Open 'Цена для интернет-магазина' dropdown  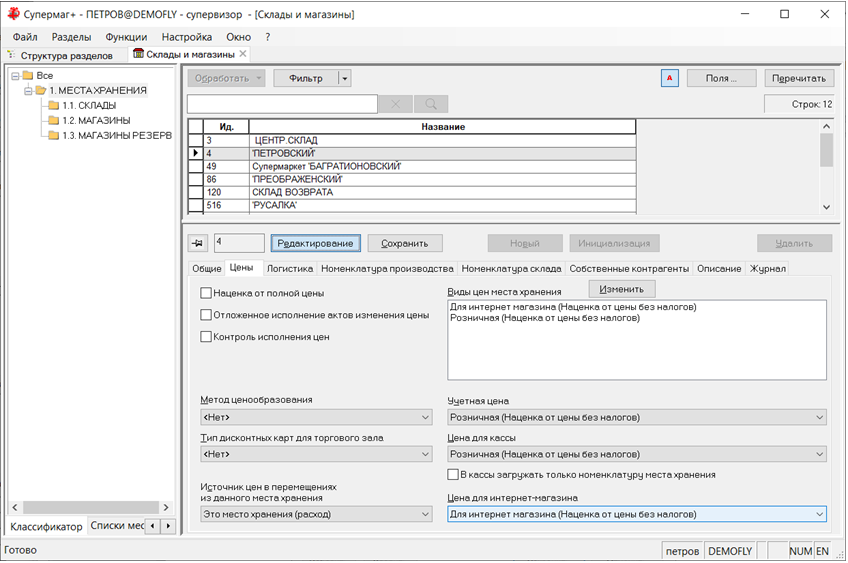tap(637, 514)
